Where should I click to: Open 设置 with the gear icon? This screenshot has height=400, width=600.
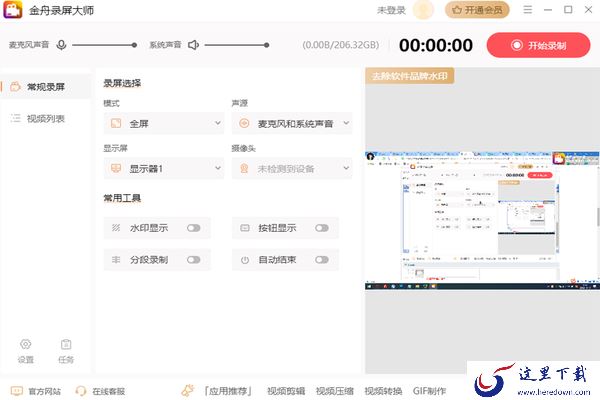coord(26,344)
